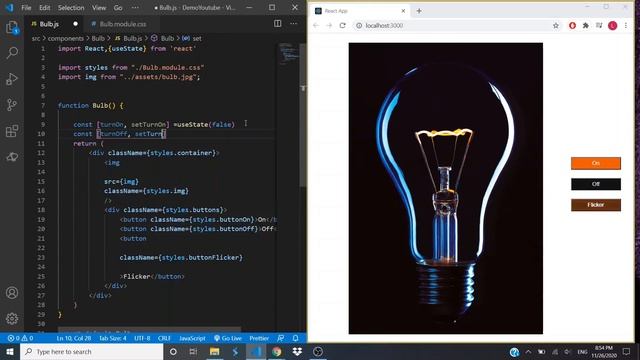Open the Selection menu
This screenshot has height=360, width=640.
click(x=71, y=8)
